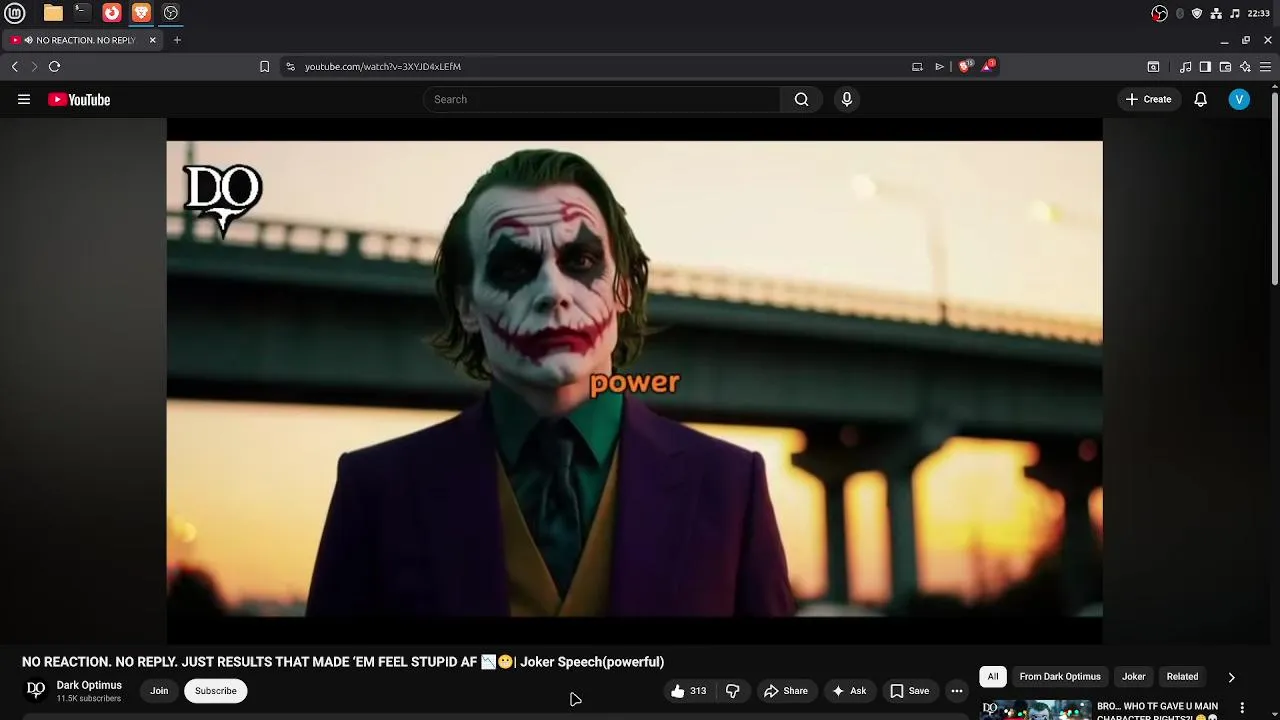
Task: Click the YouTube search magnifier button
Action: coord(801,99)
